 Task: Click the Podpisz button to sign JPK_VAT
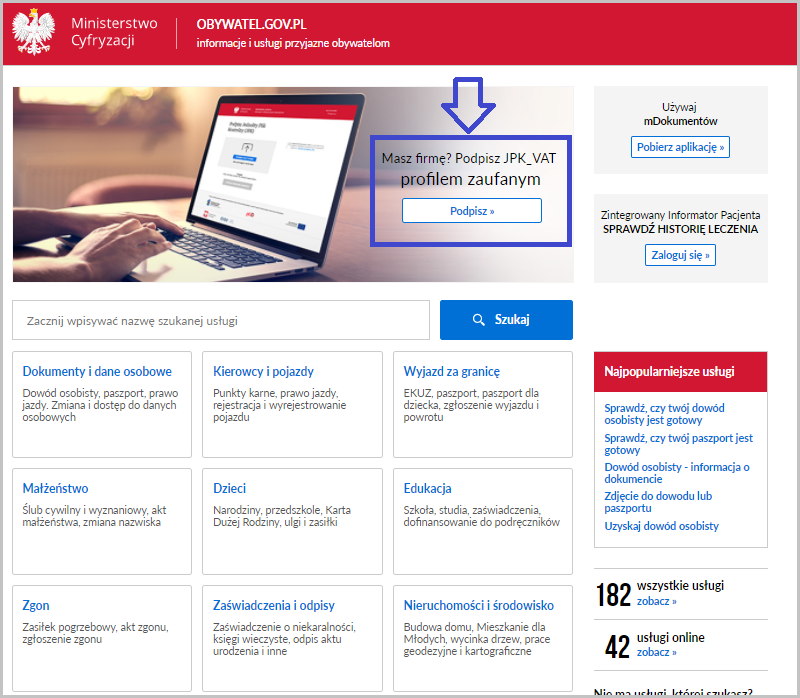pyautogui.click(x=471, y=210)
